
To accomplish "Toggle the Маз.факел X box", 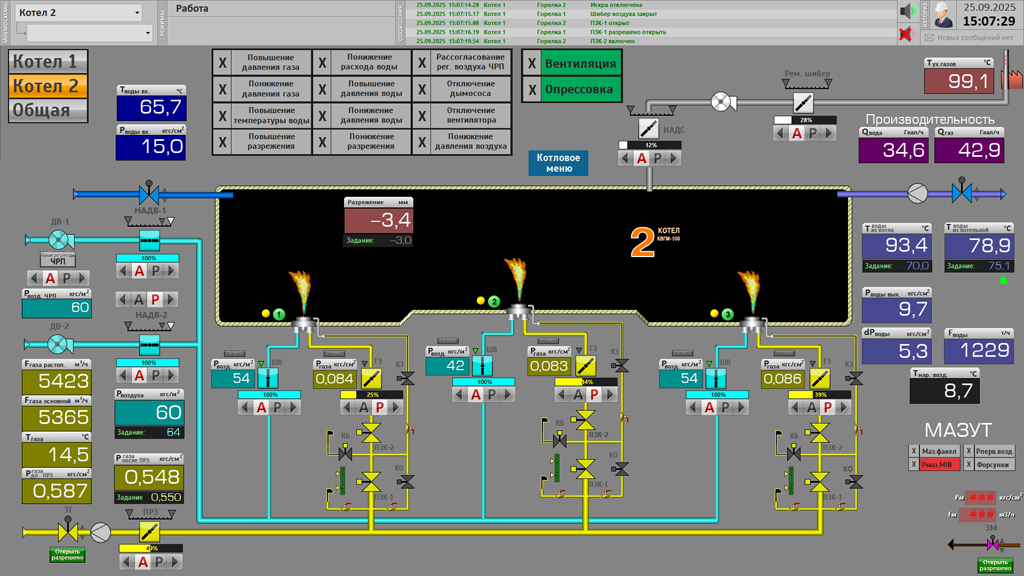I will click(914, 451).
